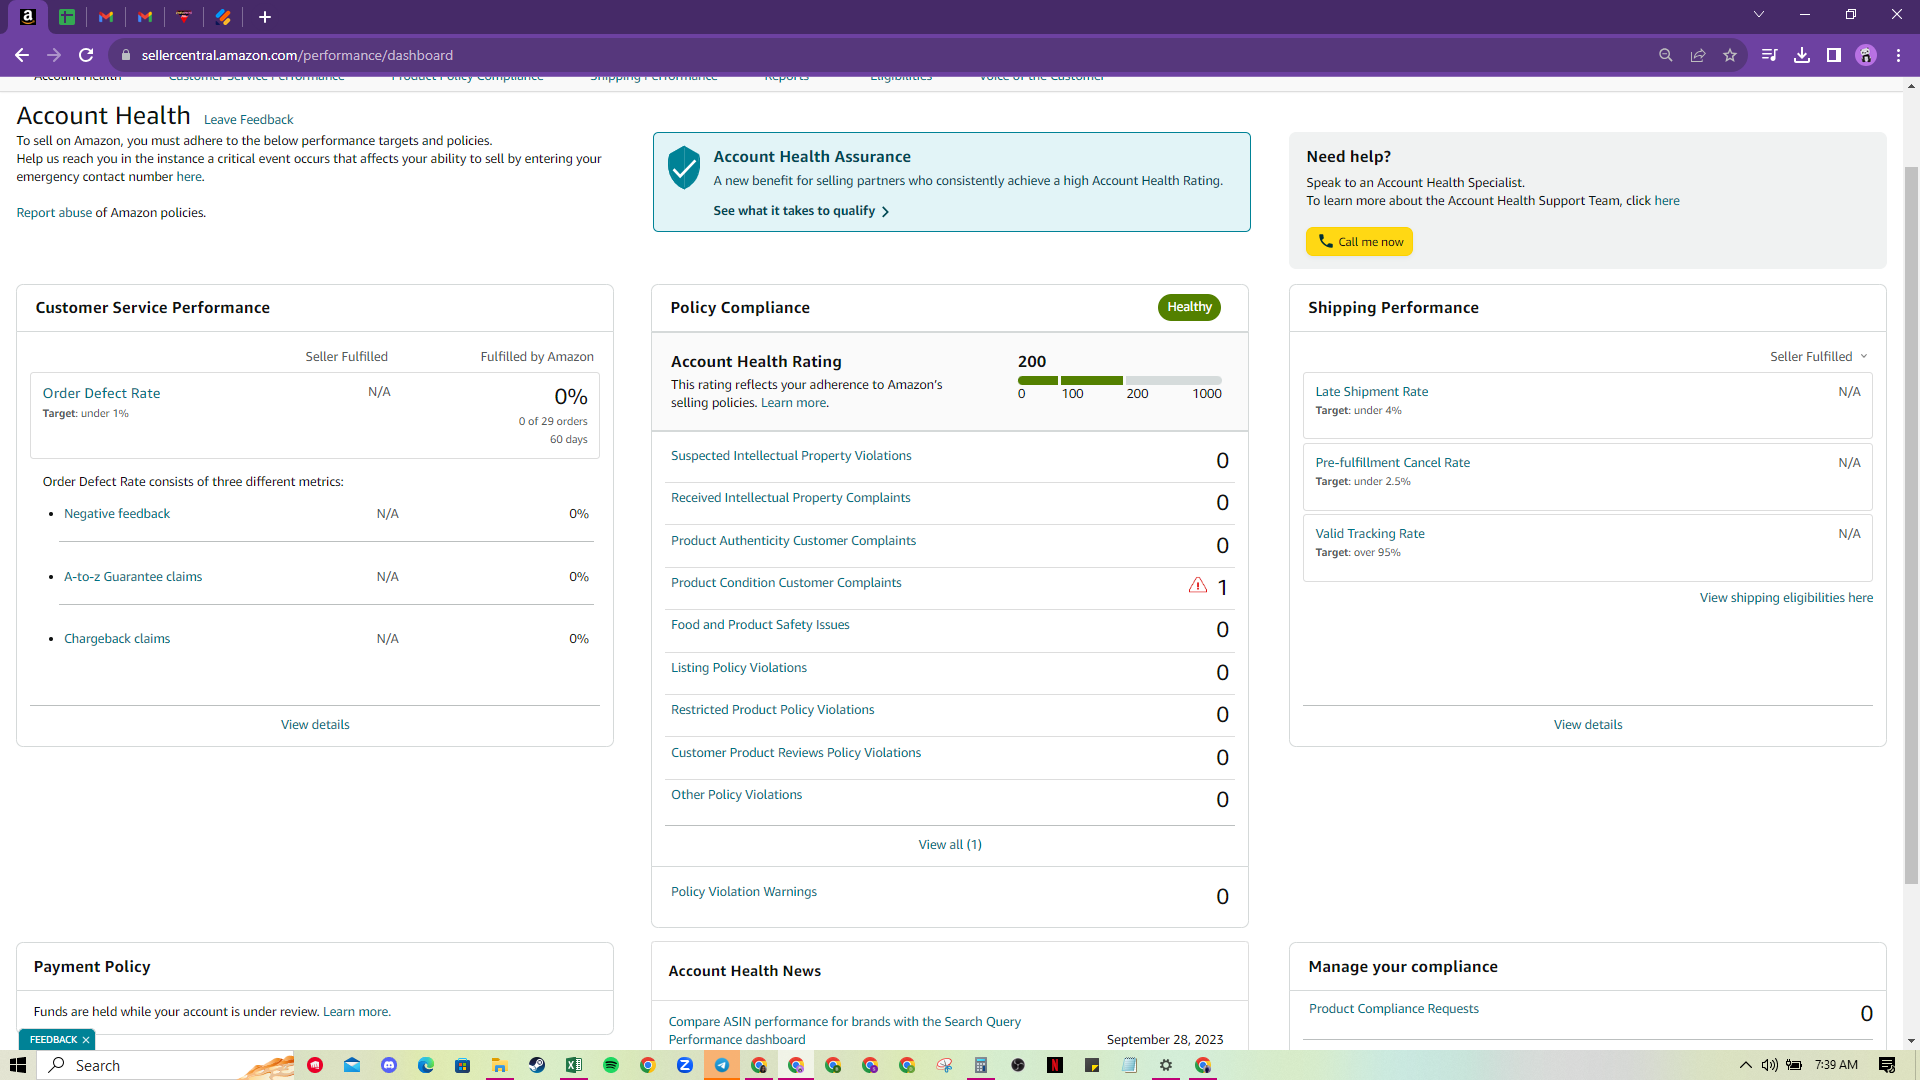Open the Windows Start menu
This screenshot has width=1920, height=1080.
pos(18,1065)
